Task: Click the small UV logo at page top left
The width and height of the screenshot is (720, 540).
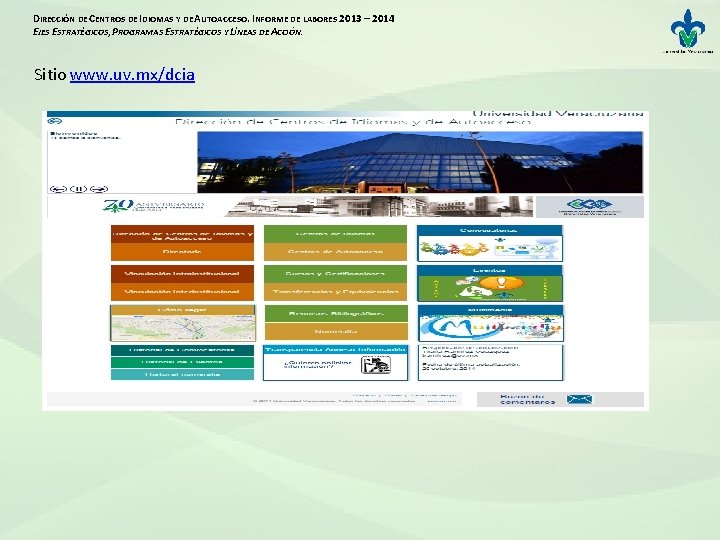Action: (55, 121)
